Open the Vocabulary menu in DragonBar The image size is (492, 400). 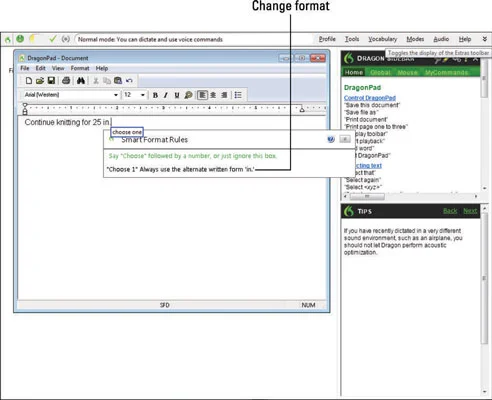[383, 39]
